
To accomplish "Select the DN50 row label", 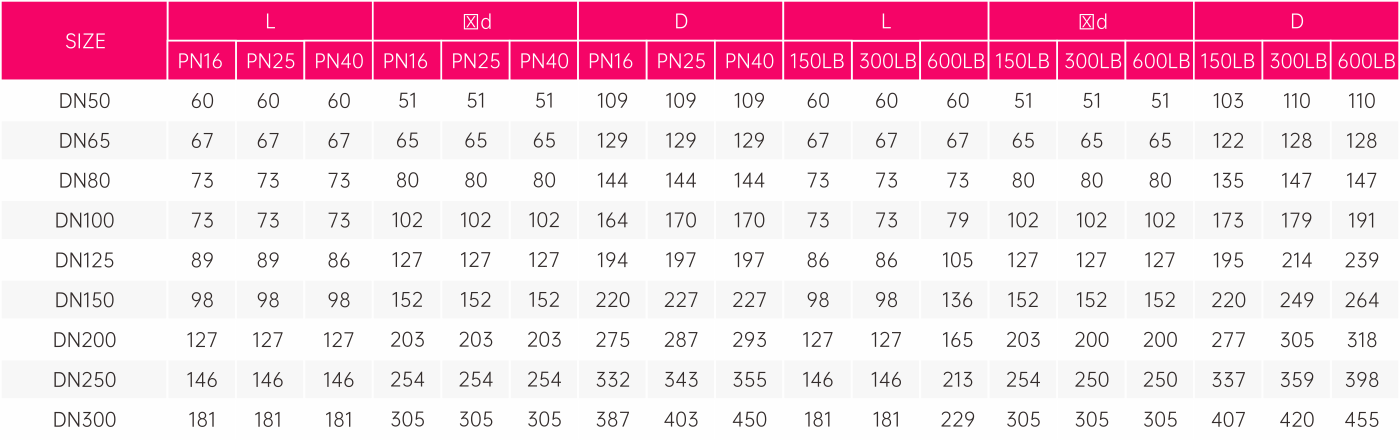I will 84,101.
